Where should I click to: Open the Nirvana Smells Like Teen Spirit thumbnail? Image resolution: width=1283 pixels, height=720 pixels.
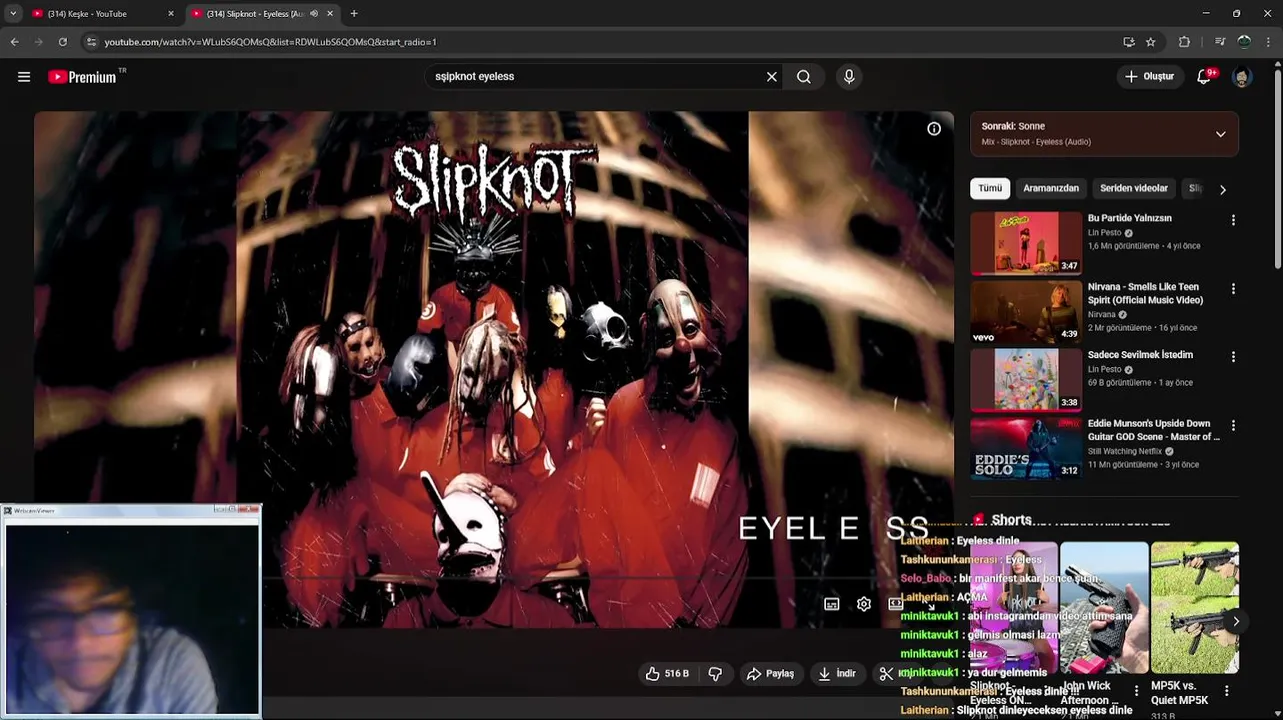[x=1026, y=312]
